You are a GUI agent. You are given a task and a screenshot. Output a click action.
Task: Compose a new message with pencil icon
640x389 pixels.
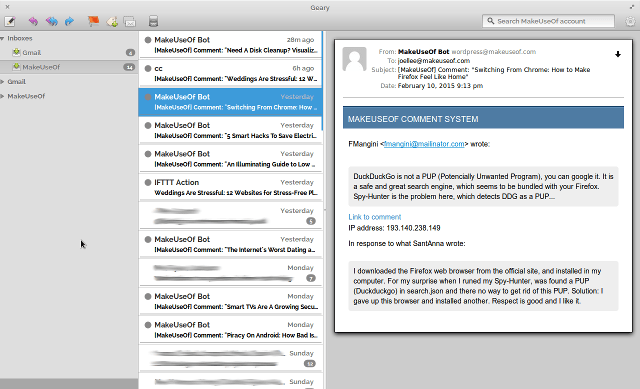[x=10, y=21]
